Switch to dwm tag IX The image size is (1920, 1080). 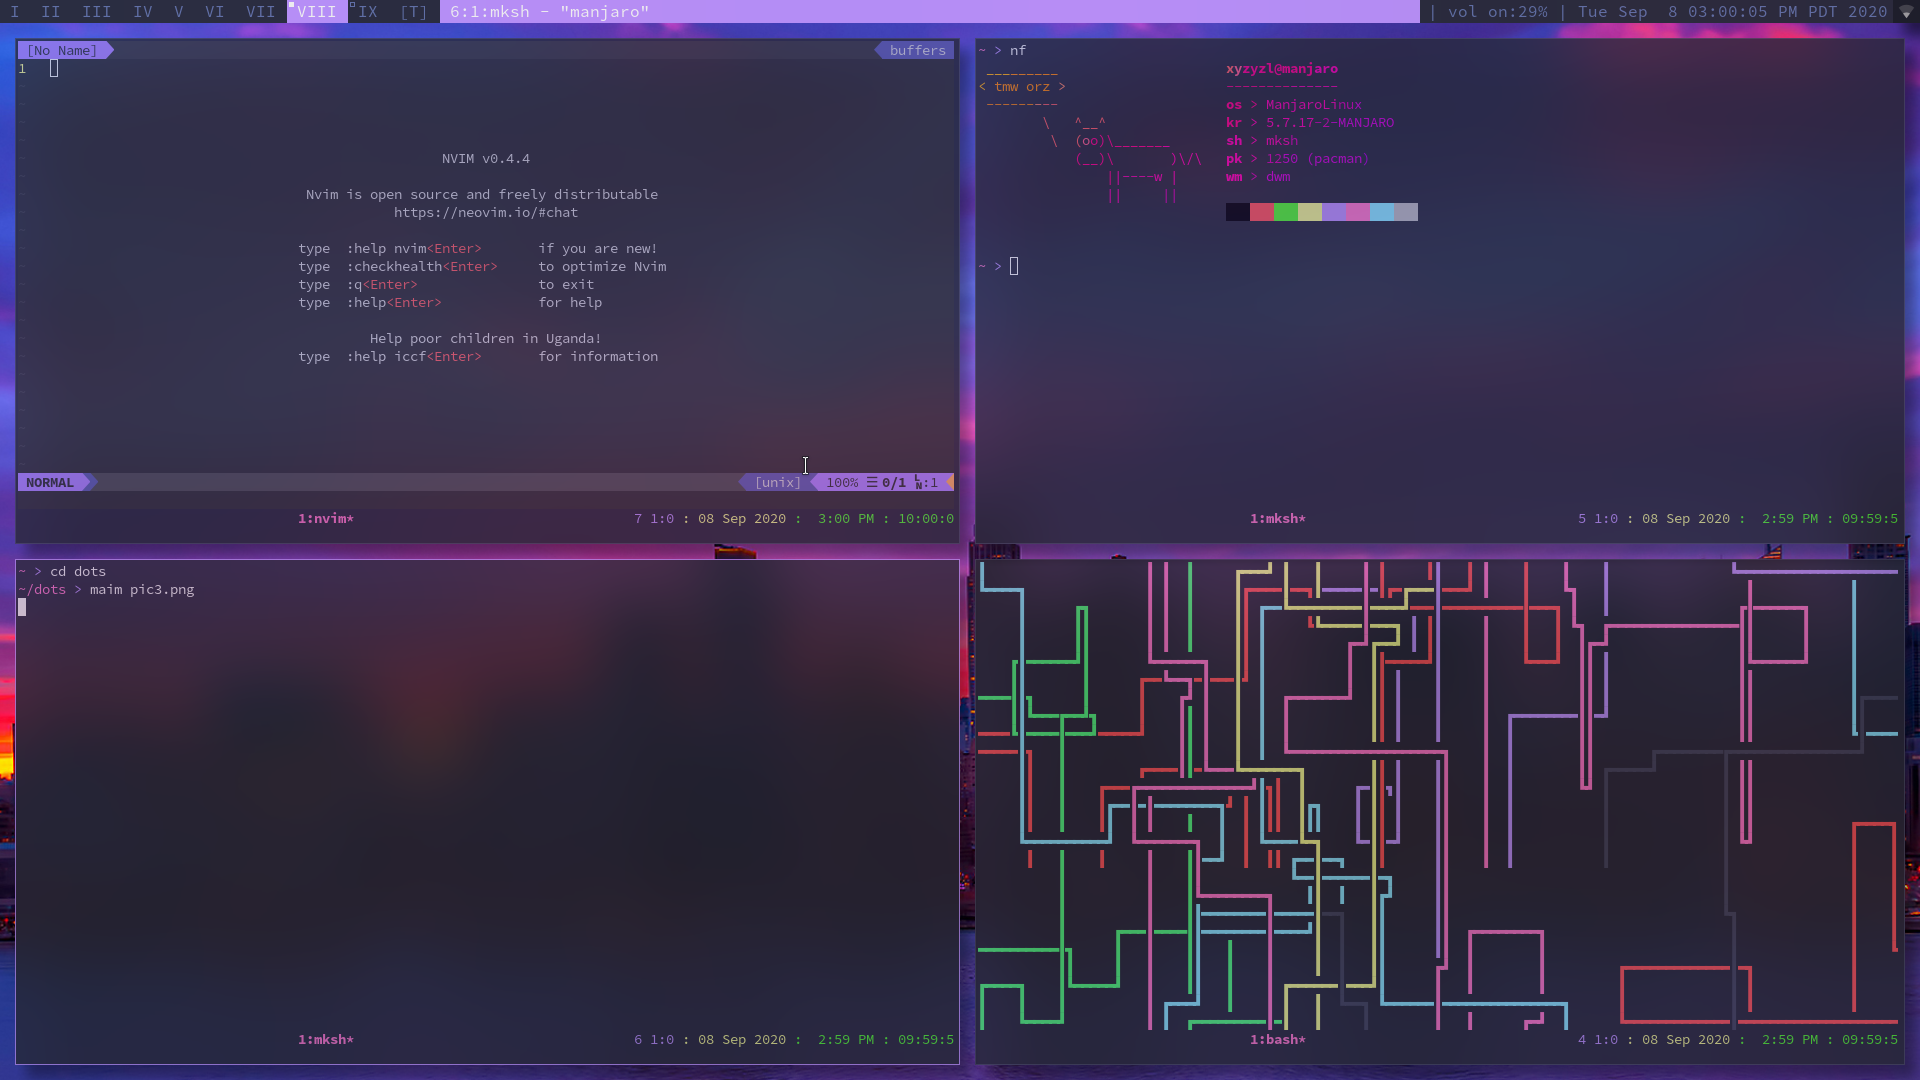(368, 12)
